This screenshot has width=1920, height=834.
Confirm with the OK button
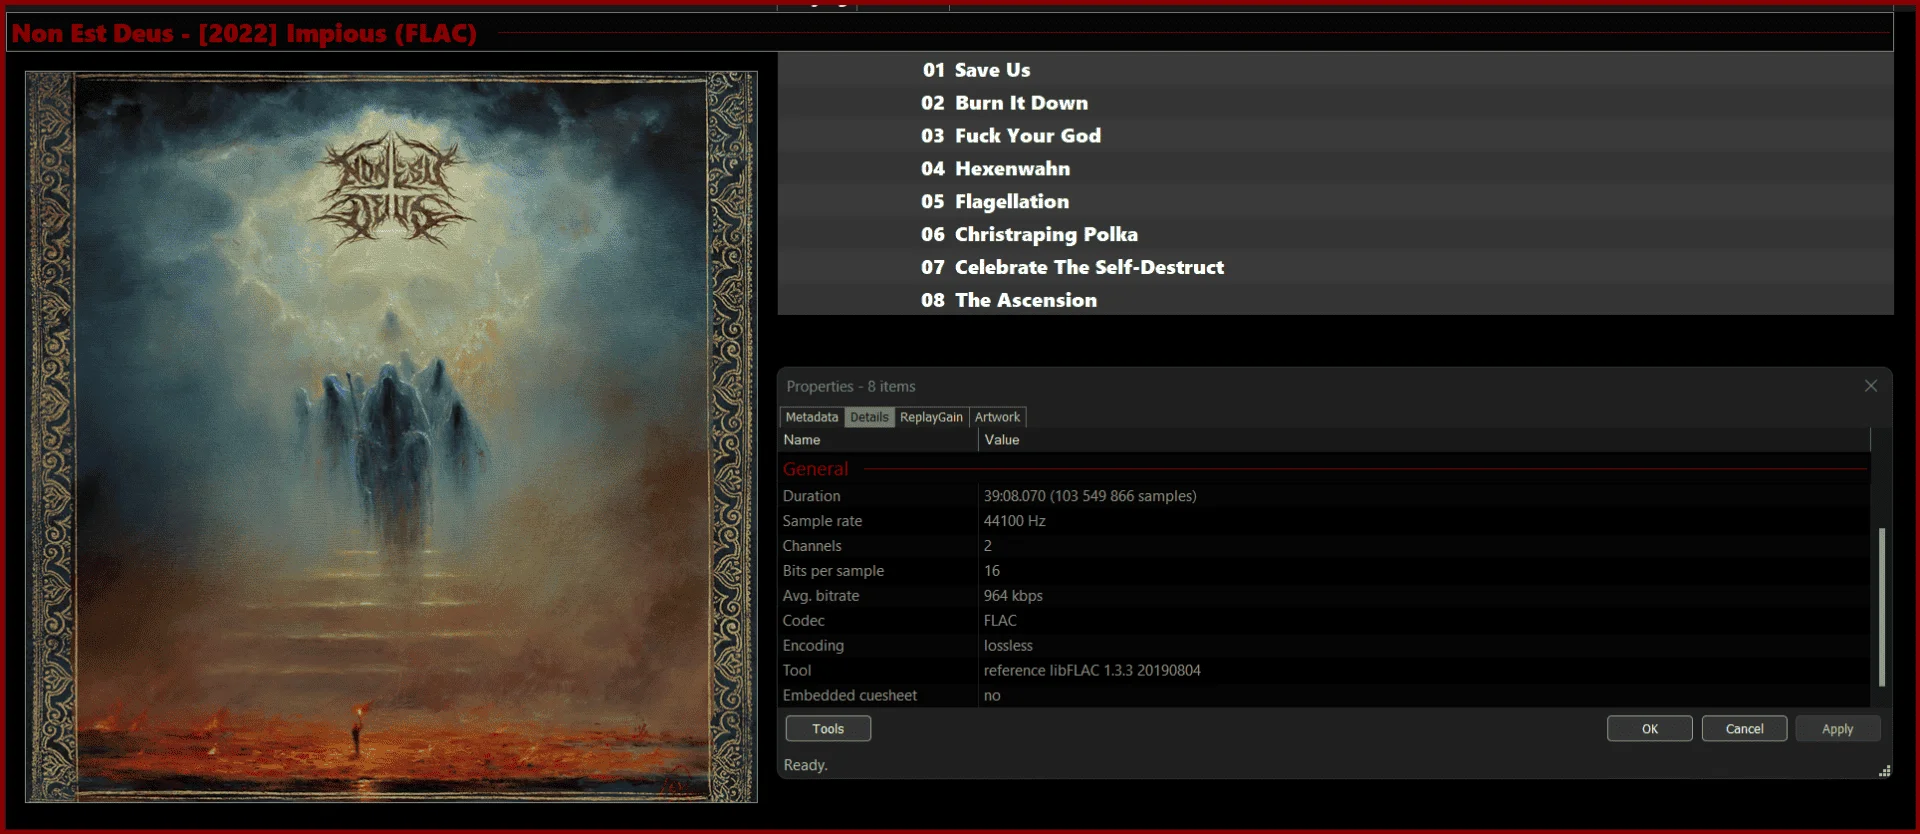coord(1650,729)
